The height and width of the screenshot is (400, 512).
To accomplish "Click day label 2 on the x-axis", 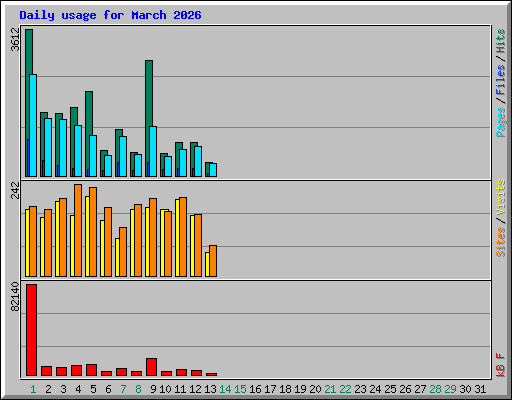I will coord(48,389).
